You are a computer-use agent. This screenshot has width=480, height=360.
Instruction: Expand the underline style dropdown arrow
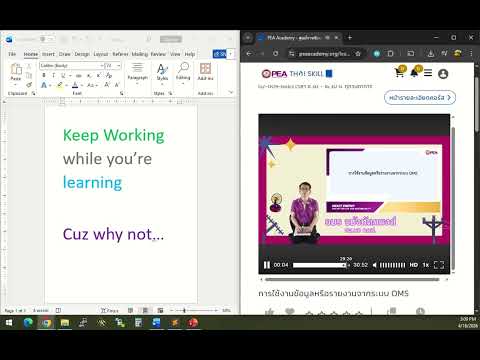pyautogui.click(x=70, y=76)
